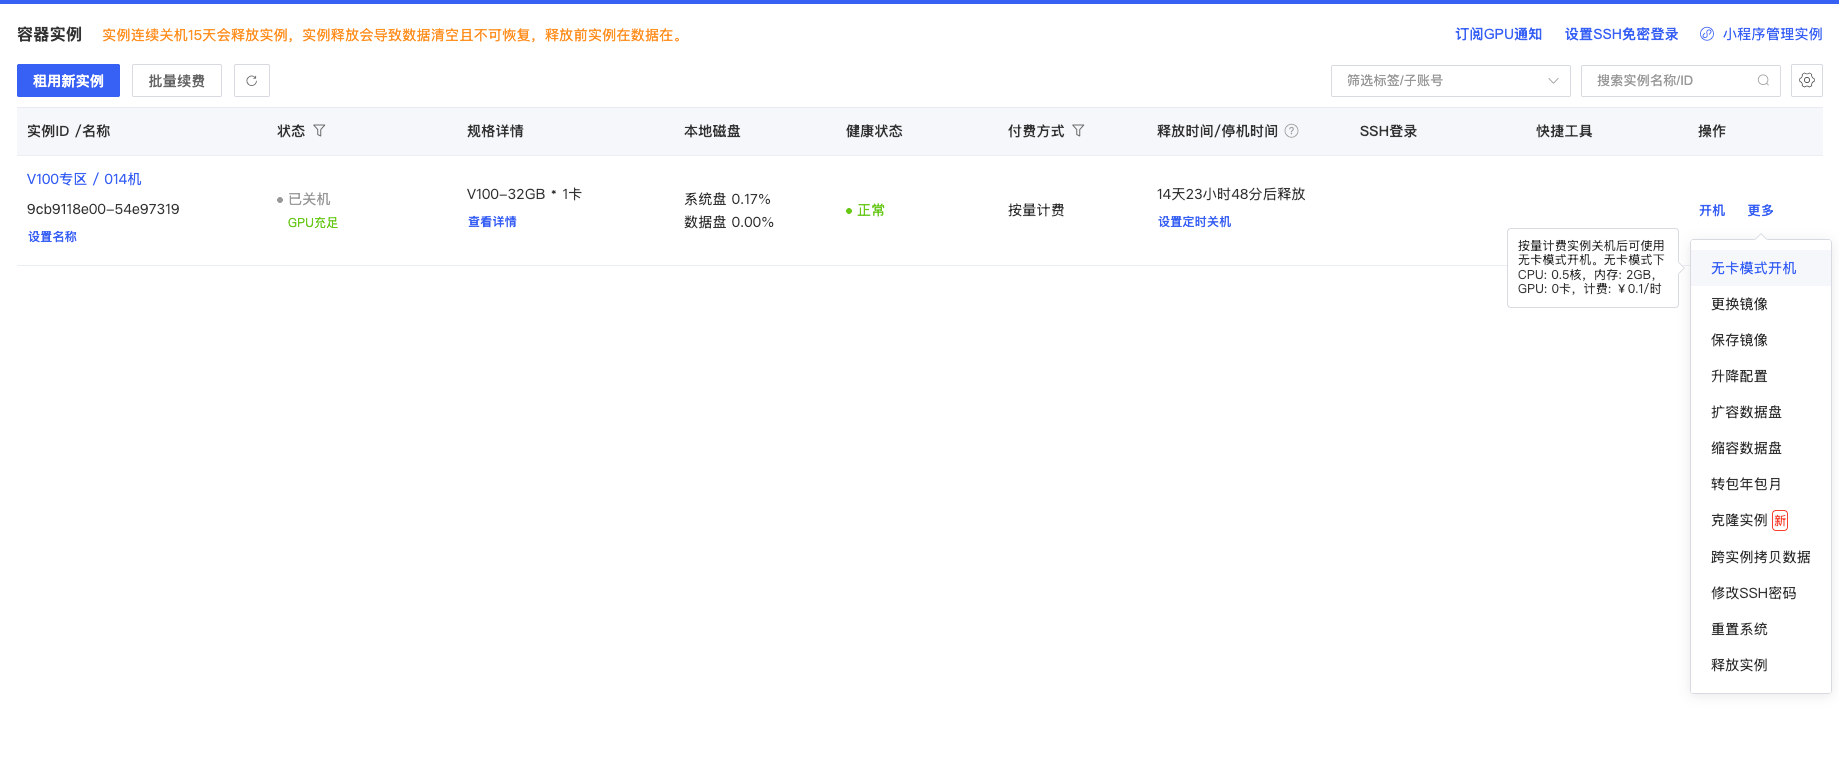Click the 数据盘 0.00% value
The width and height of the screenshot is (1839, 762).
729,222
